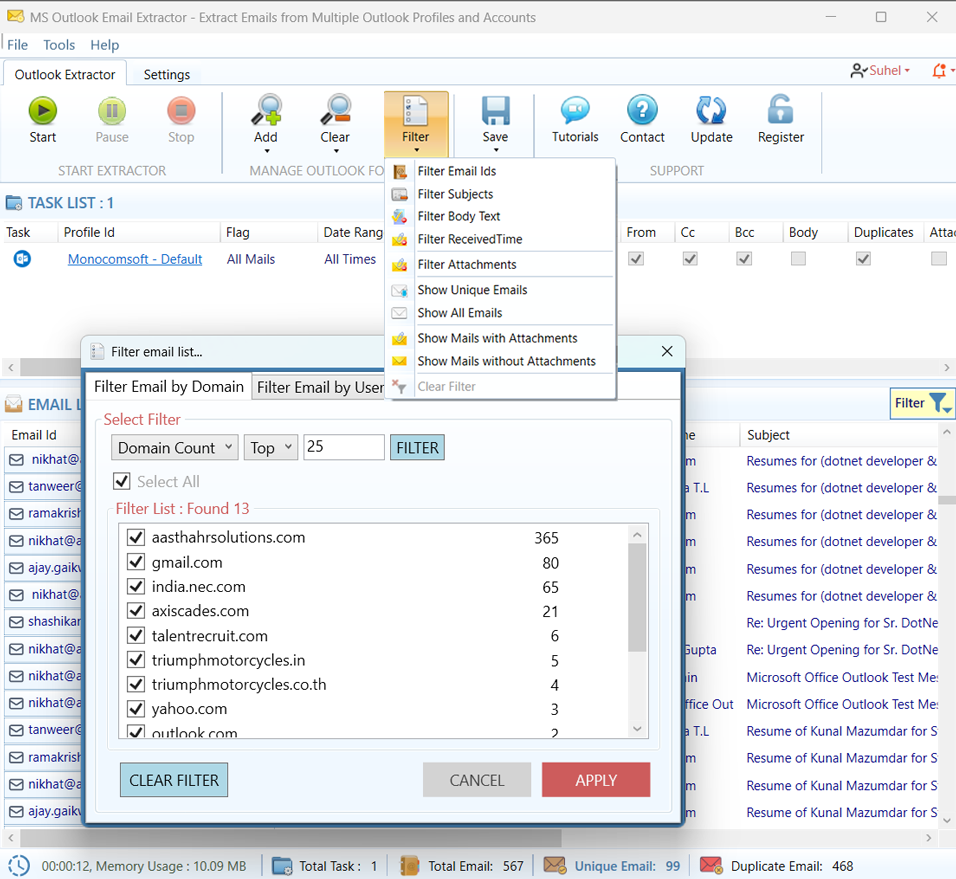Uncheck the india.nec.com domain checkbox
This screenshot has width=956, height=879.
tap(136, 586)
